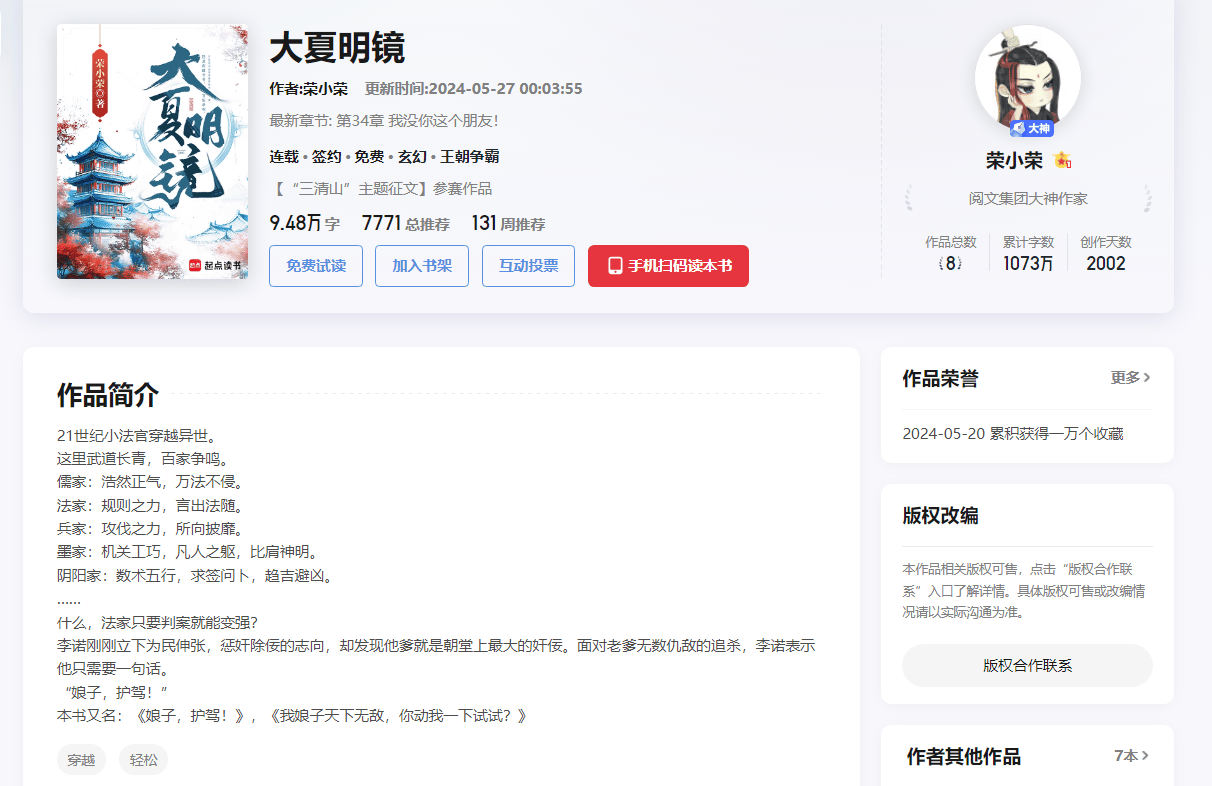Image resolution: width=1212 pixels, height=786 pixels.
Task: Click the 版权合作联系 button
Action: click(1027, 665)
